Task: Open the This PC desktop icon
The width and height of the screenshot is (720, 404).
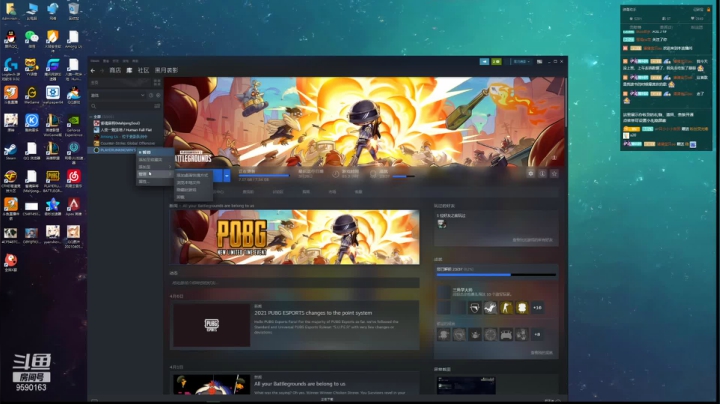Action: 32,11
